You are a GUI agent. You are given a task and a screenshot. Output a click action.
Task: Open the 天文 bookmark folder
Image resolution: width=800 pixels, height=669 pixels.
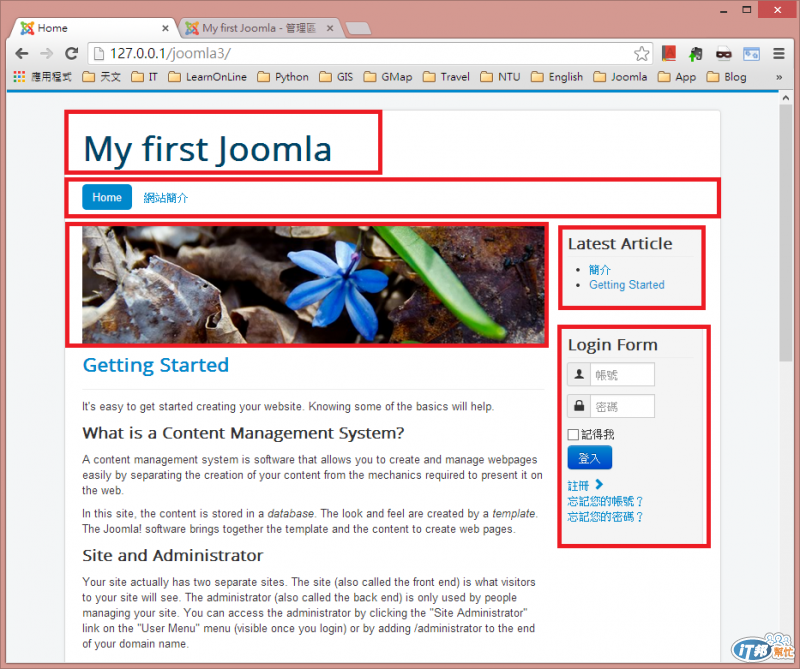(x=102, y=77)
